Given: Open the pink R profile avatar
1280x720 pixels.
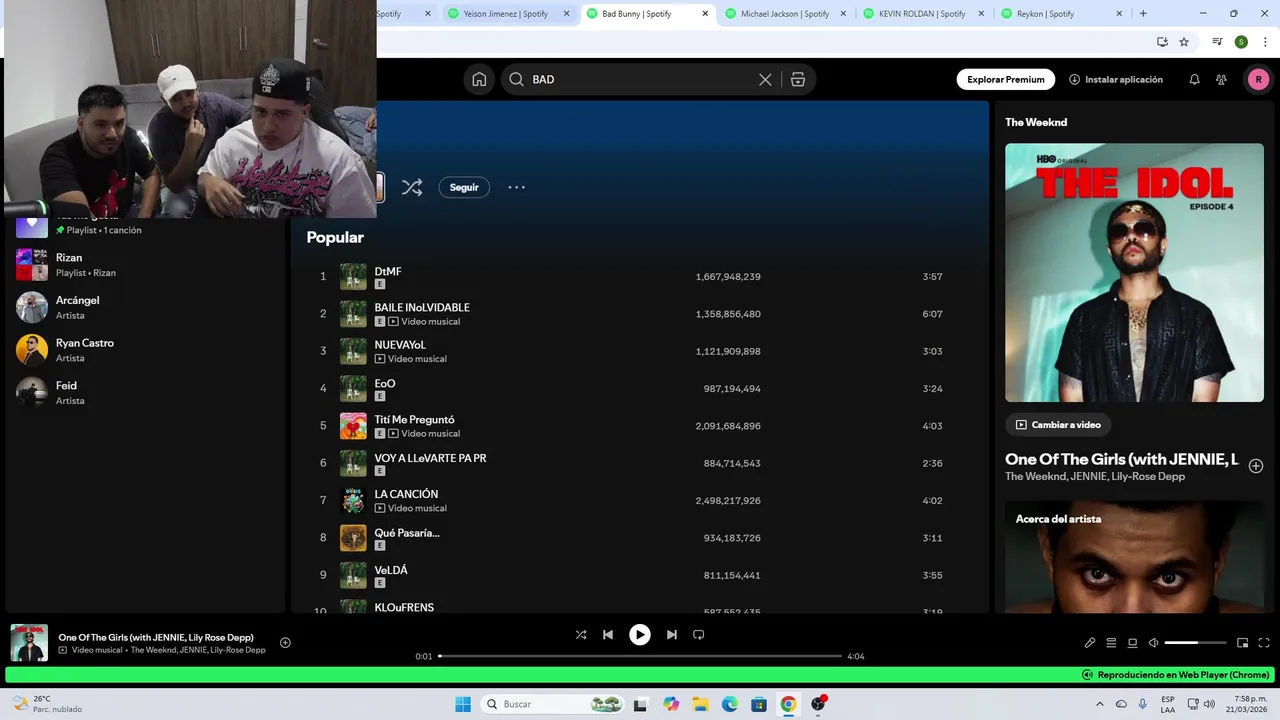Looking at the screenshot, I should click(1258, 79).
